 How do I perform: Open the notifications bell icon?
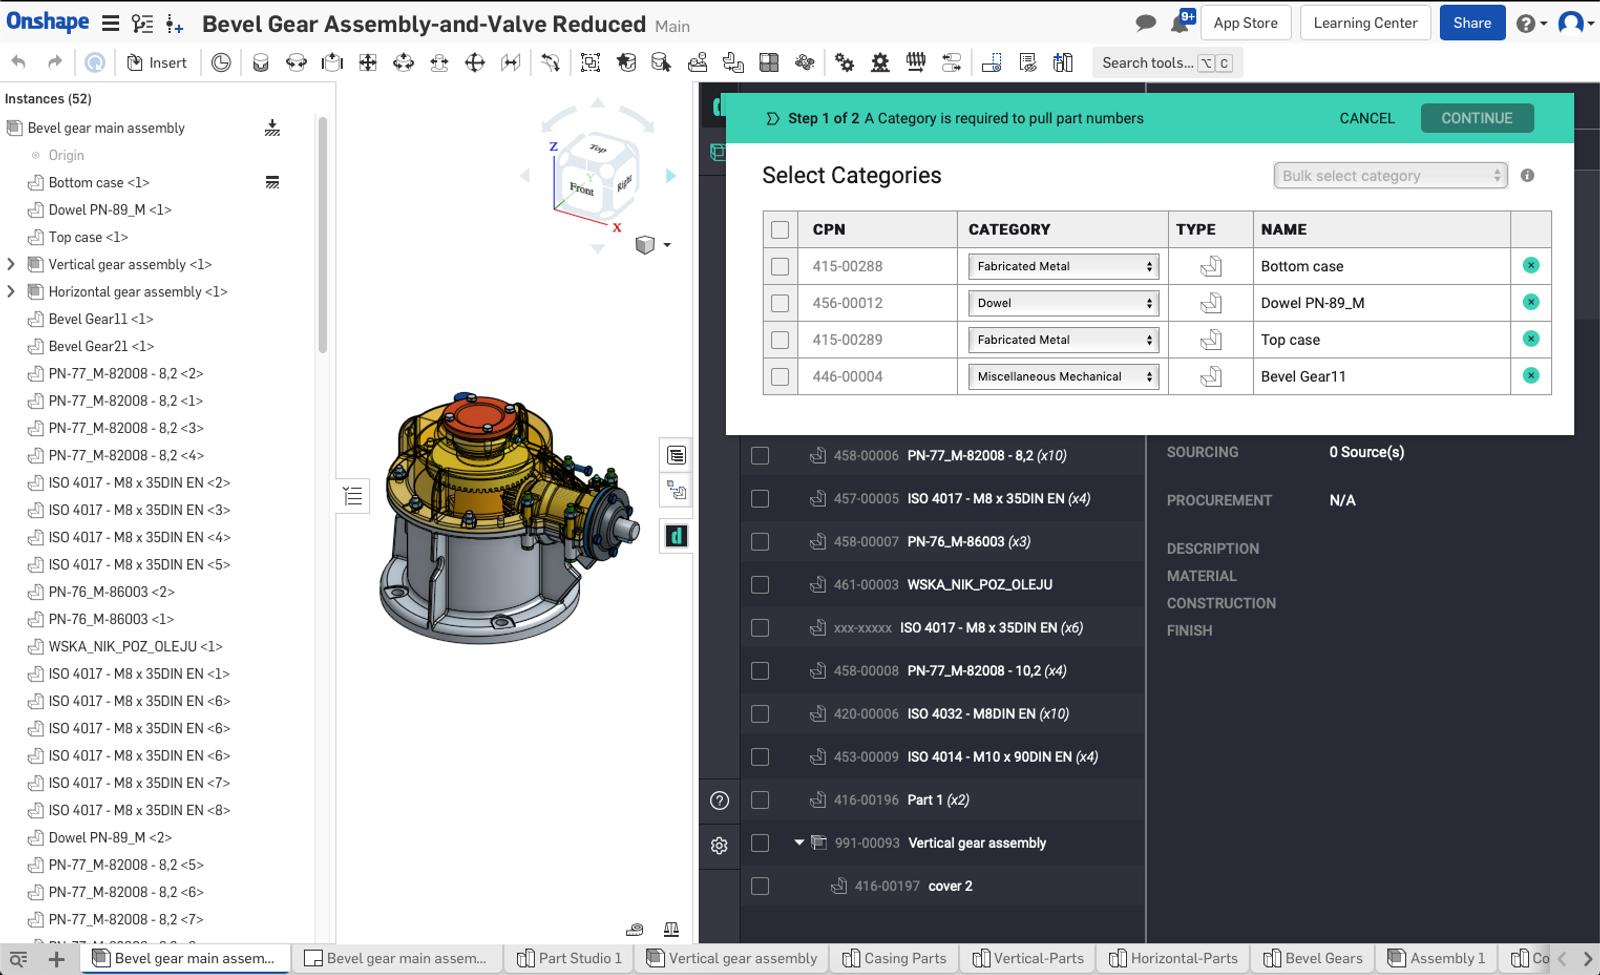click(1181, 23)
